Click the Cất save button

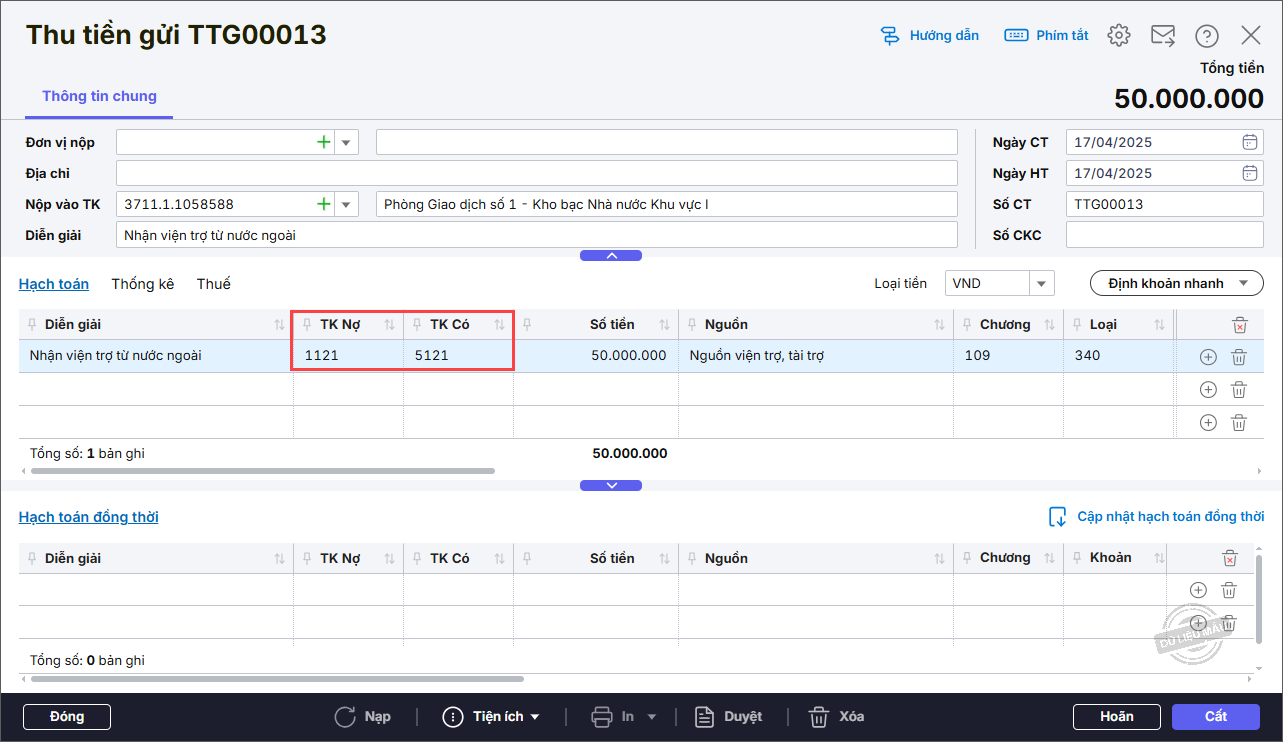tap(1215, 717)
